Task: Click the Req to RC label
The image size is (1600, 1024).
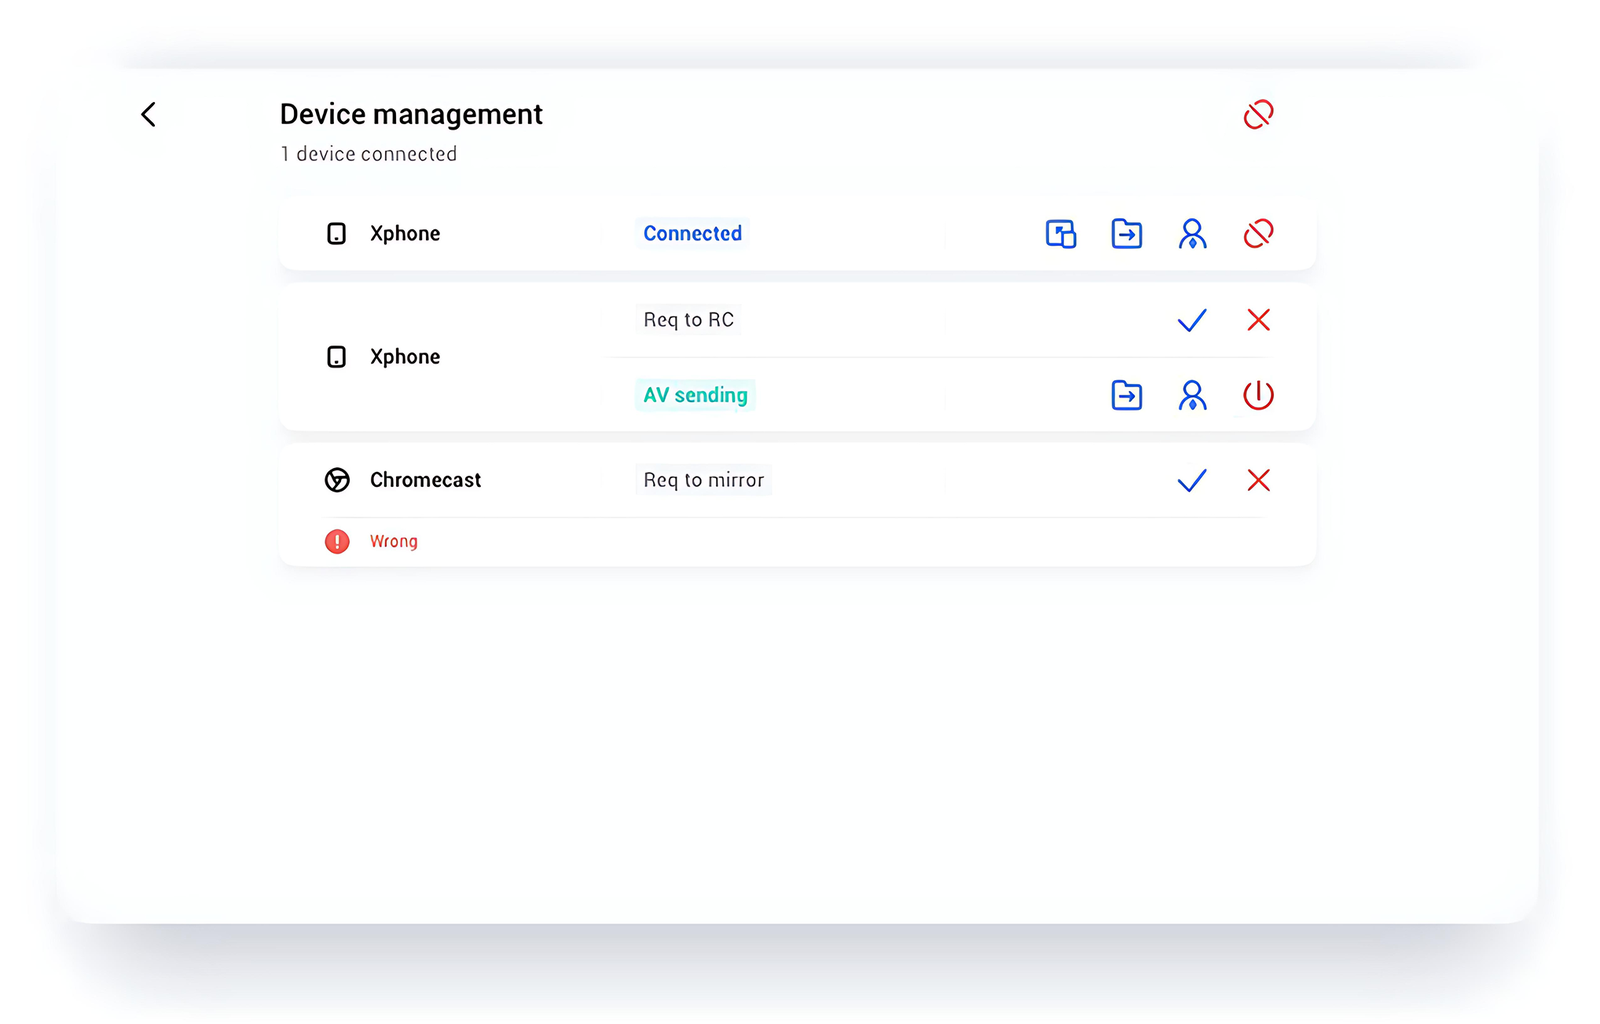Action: (x=688, y=320)
